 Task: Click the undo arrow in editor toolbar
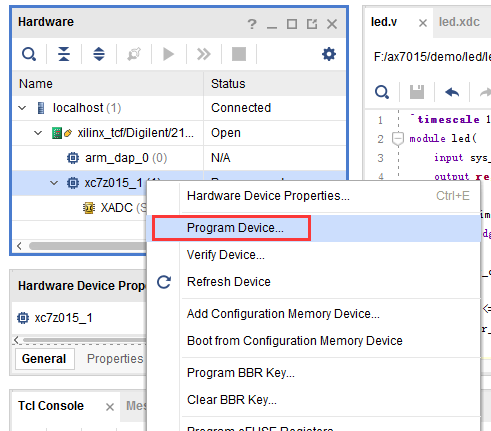pyautogui.click(x=452, y=92)
